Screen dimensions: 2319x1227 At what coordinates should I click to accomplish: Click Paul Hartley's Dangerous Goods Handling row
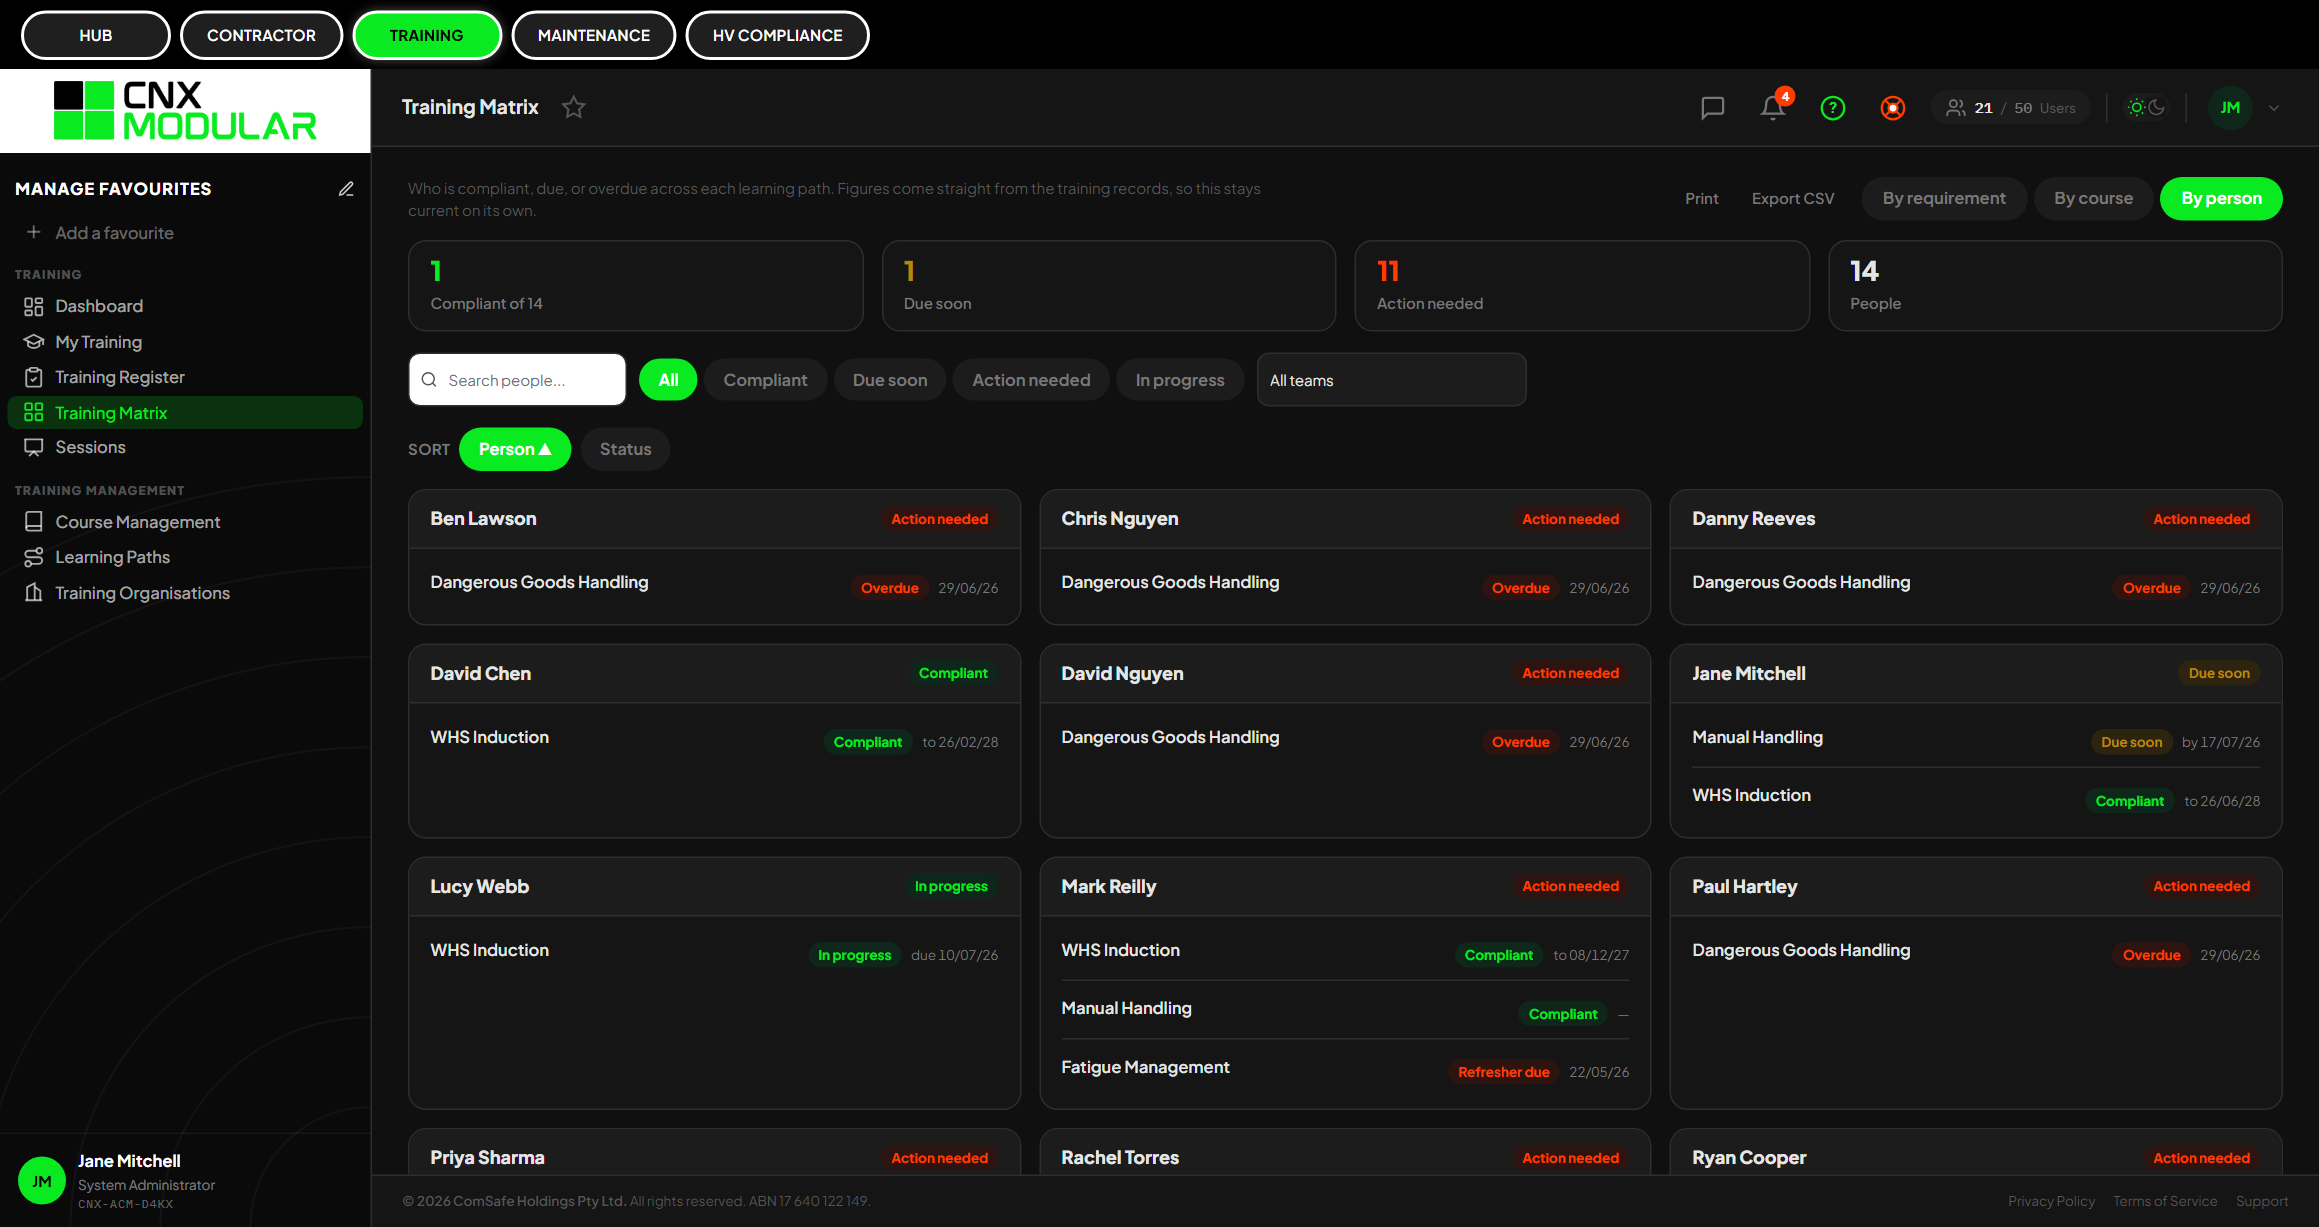1976,951
